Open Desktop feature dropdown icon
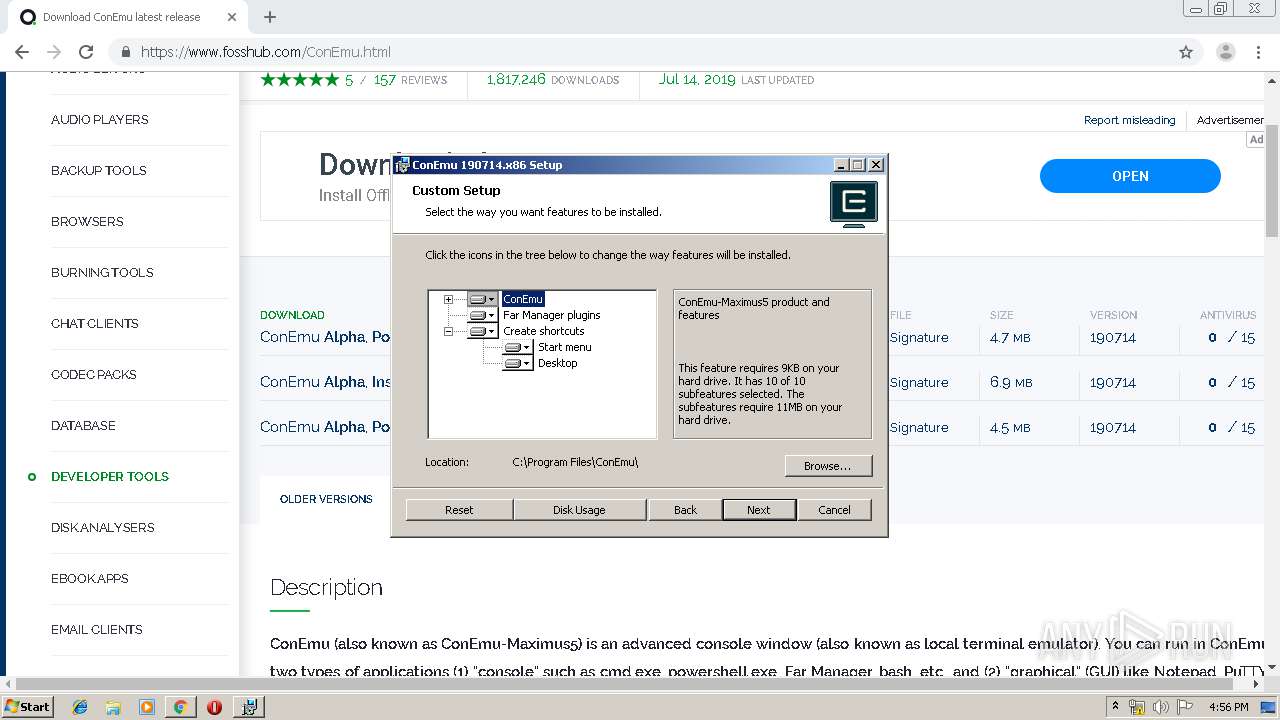 pyautogui.click(x=518, y=363)
